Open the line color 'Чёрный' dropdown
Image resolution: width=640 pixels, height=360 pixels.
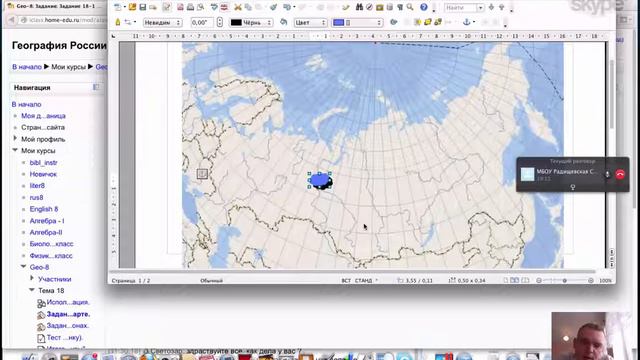coord(251,22)
